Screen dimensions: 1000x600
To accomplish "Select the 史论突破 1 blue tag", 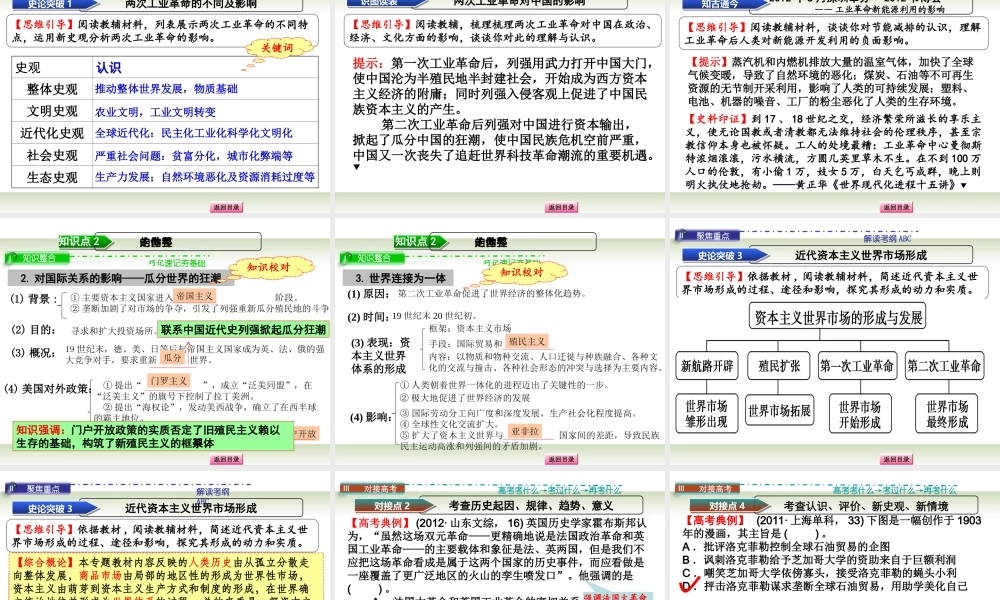I will 53,4.
